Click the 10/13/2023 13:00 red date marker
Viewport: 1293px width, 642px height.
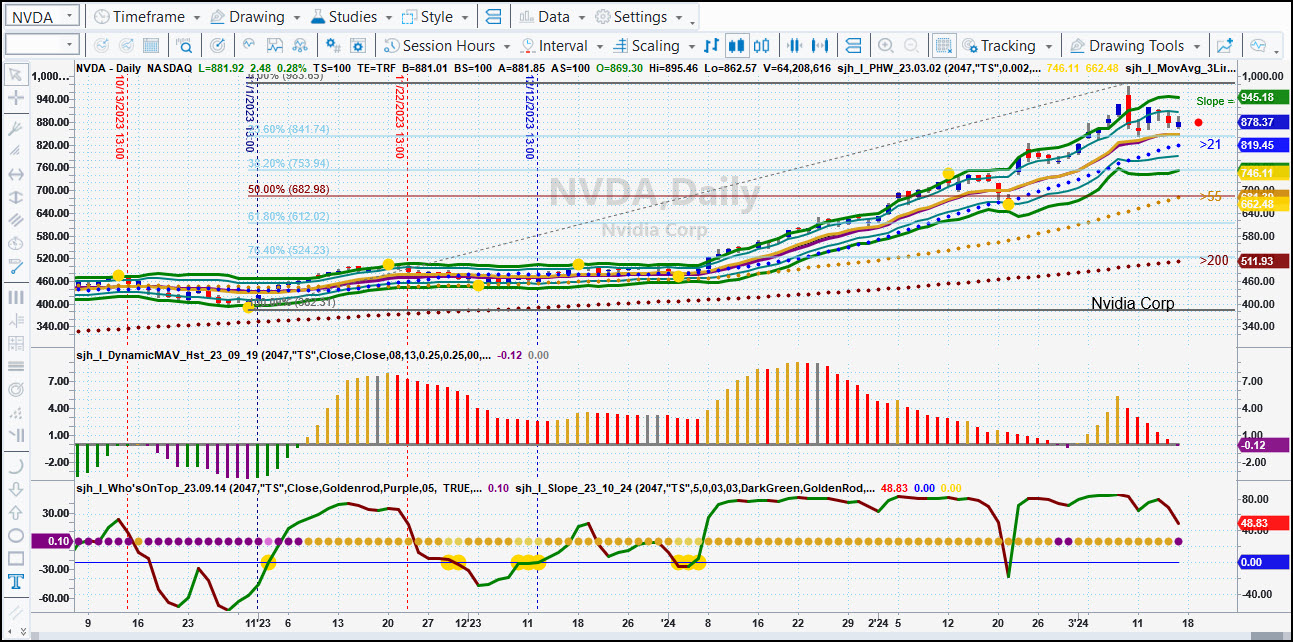(119, 117)
